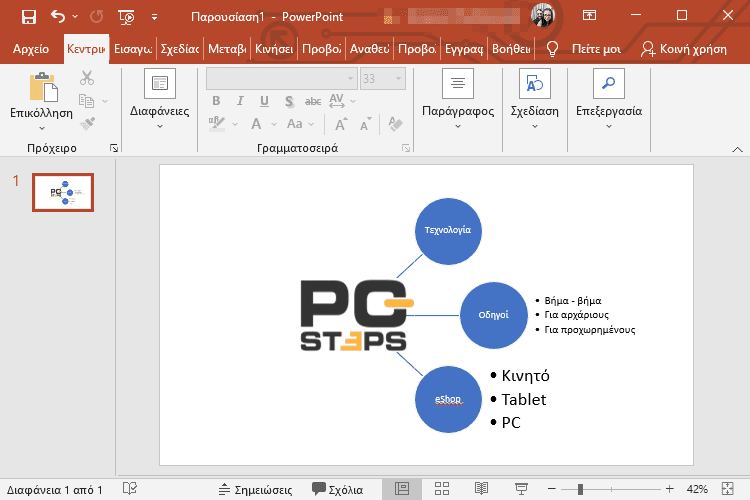Click the Επικόλληση paste clipboard icon
Screen dimensions: 750x500
pyautogui.click(x=44, y=87)
